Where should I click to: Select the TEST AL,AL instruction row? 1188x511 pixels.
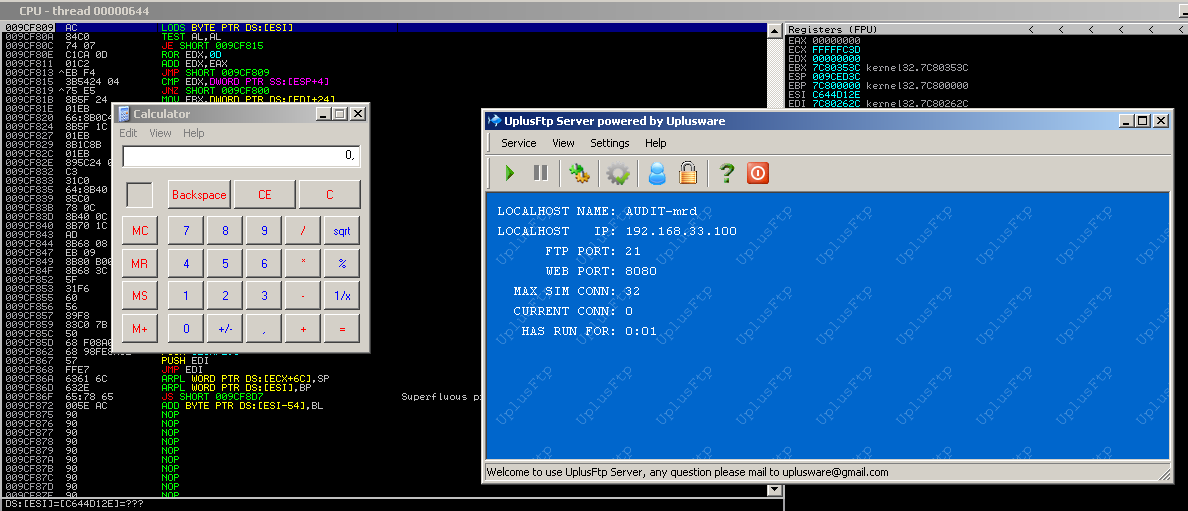coord(189,36)
